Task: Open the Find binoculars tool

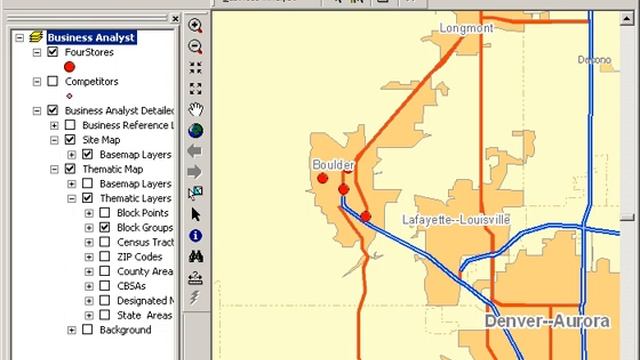Action: 196,256
